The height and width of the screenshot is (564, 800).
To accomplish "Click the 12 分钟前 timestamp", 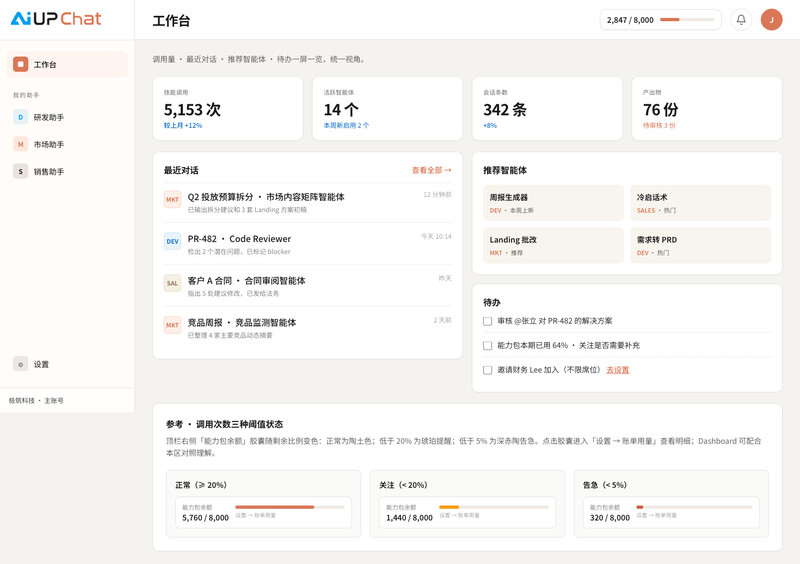I will pyautogui.click(x=437, y=194).
